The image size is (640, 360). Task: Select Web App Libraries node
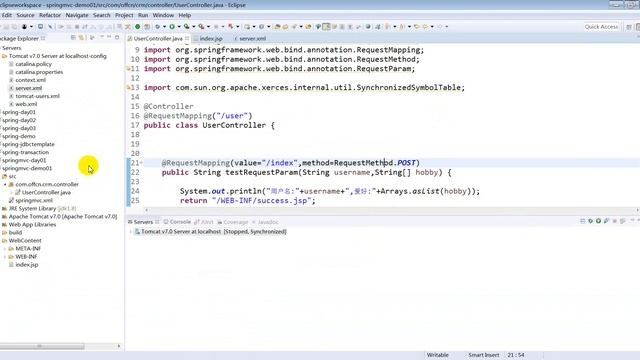coord(32,224)
